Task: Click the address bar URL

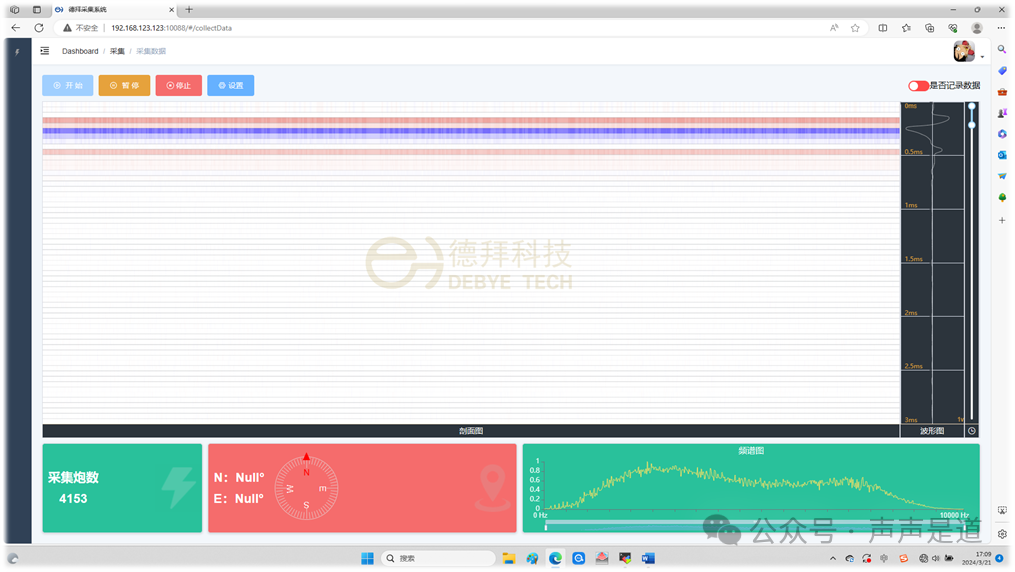Action: point(172,28)
